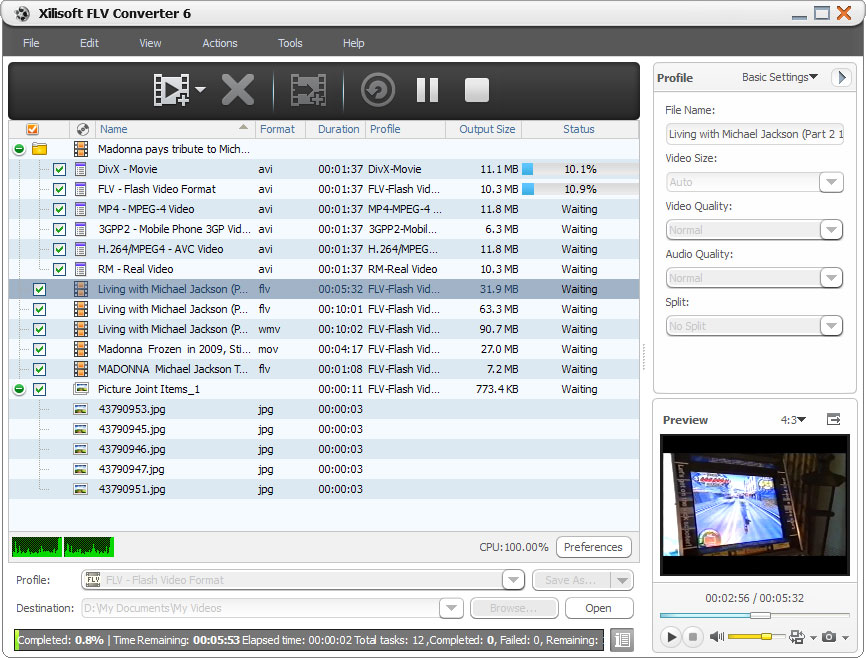Open the Help menu
Viewport: 866px width, 658px height.
(x=353, y=43)
